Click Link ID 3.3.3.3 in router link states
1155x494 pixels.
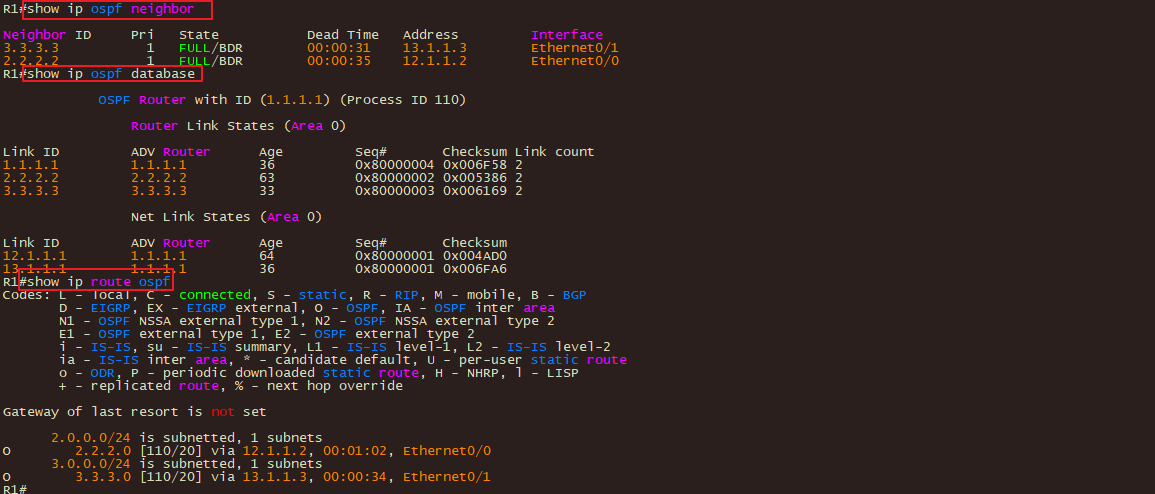31,191
